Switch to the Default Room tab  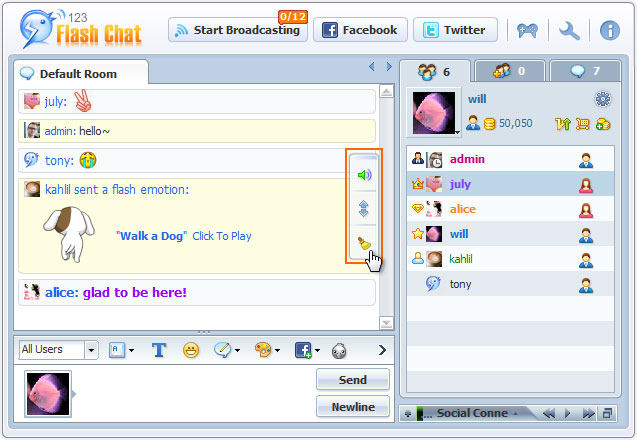(80, 73)
